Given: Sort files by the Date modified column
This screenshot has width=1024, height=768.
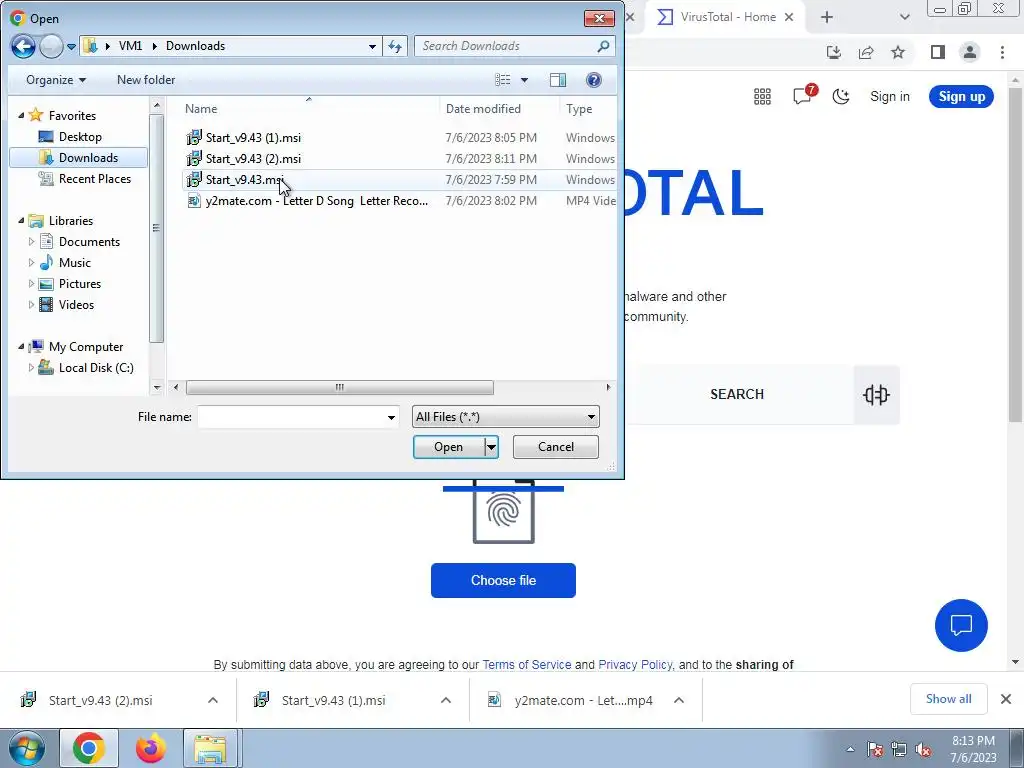Looking at the screenshot, I should click(483, 109).
